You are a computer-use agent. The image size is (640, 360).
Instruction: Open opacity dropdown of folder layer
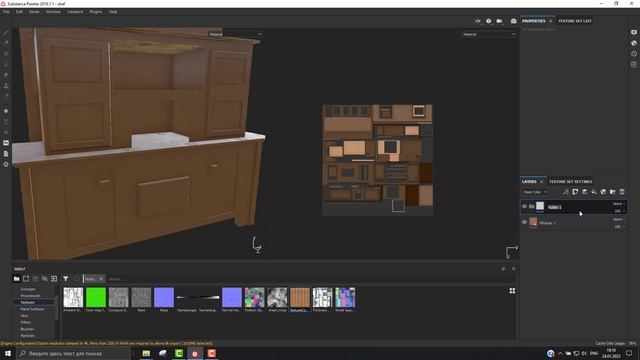[x=620, y=211]
